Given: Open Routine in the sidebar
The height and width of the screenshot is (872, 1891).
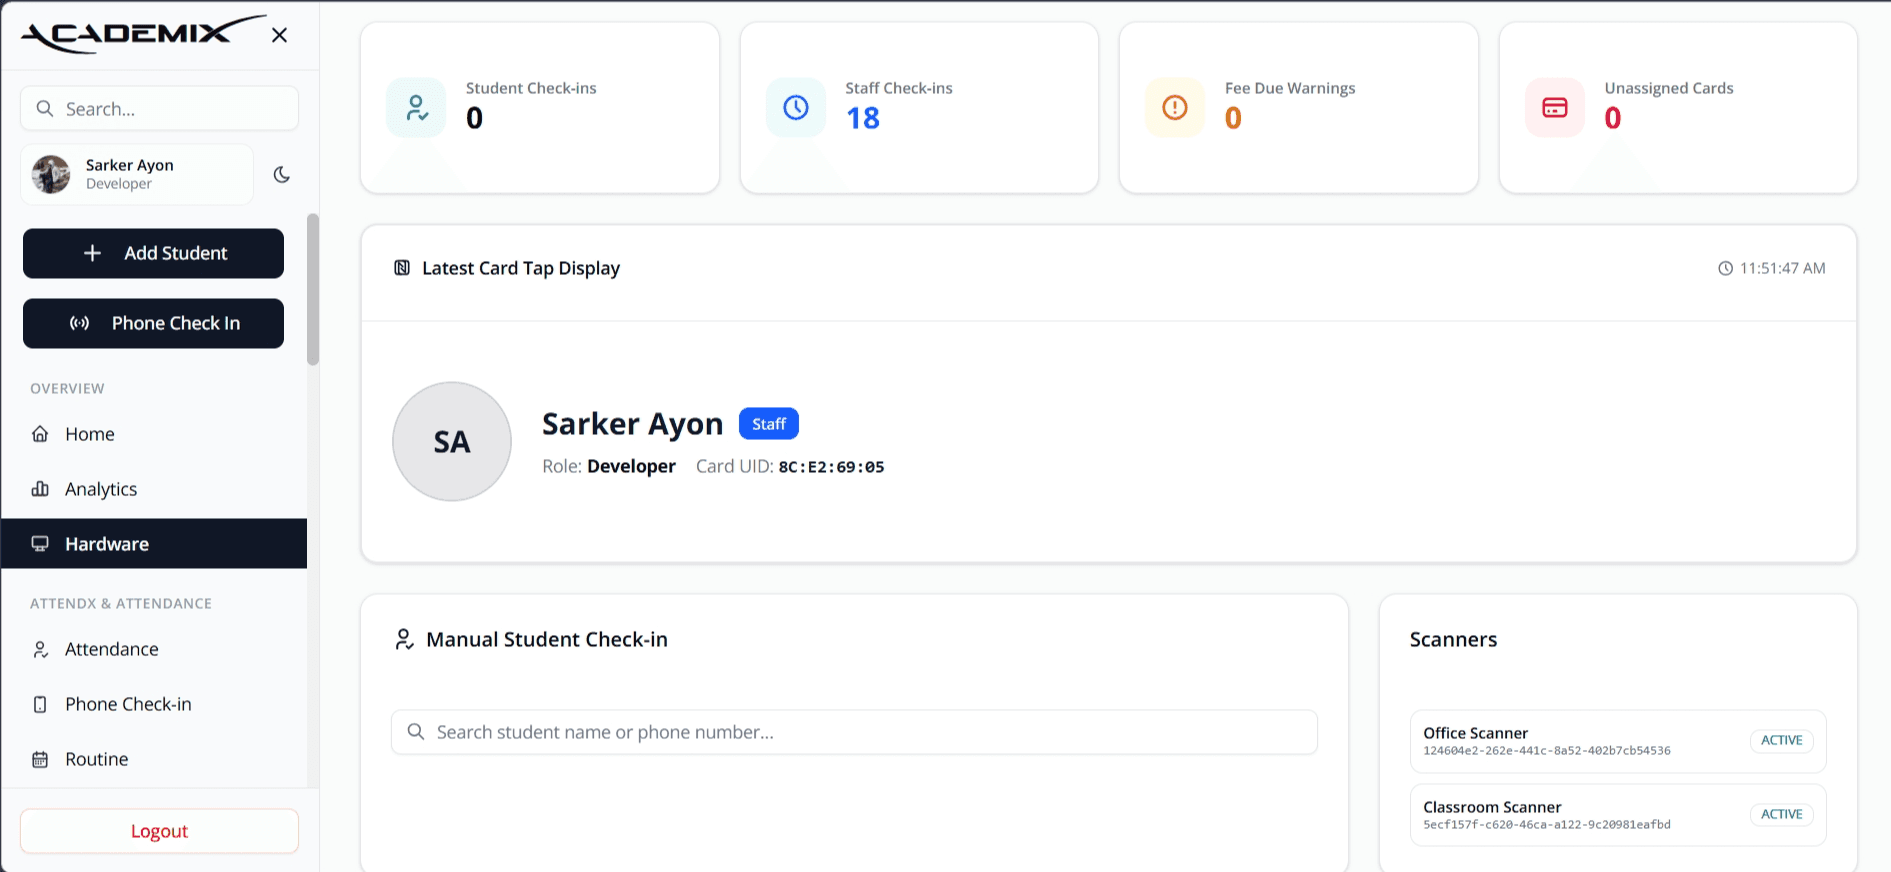Looking at the screenshot, I should tap(154, 759).
